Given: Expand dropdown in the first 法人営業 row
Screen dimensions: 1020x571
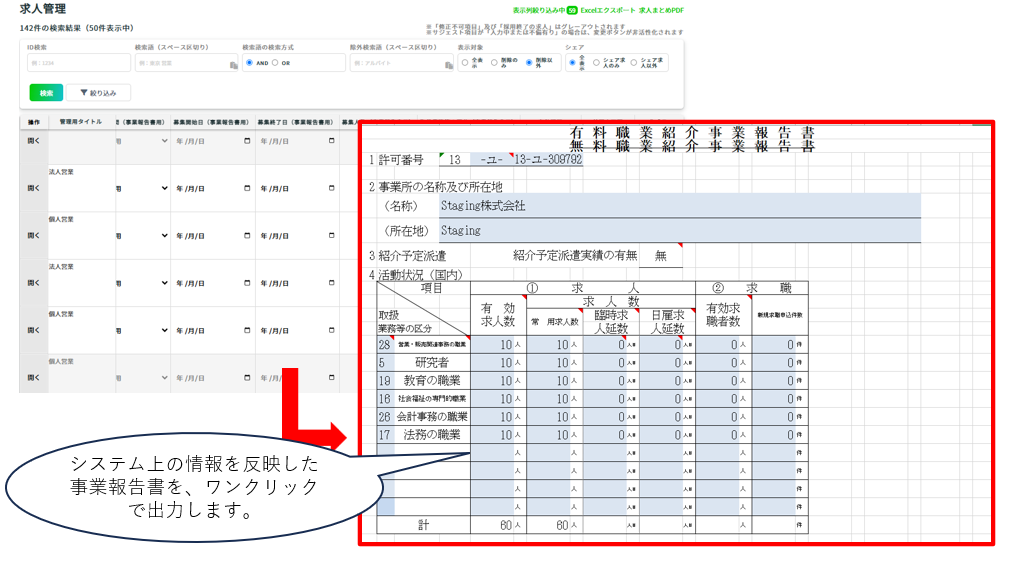Looking at the screenshot, I should [x=164, y=188].
